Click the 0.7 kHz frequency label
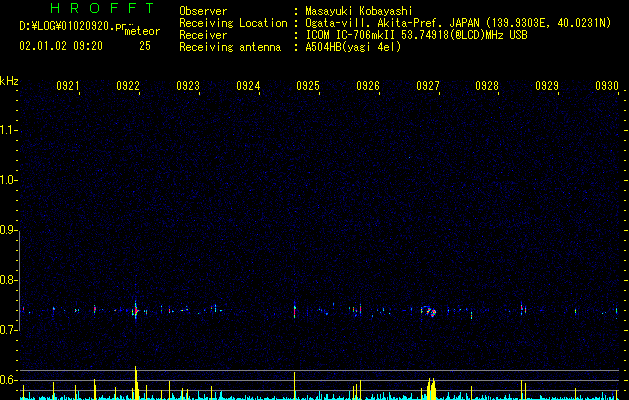629x400 pixels. (x=8, y=330)
